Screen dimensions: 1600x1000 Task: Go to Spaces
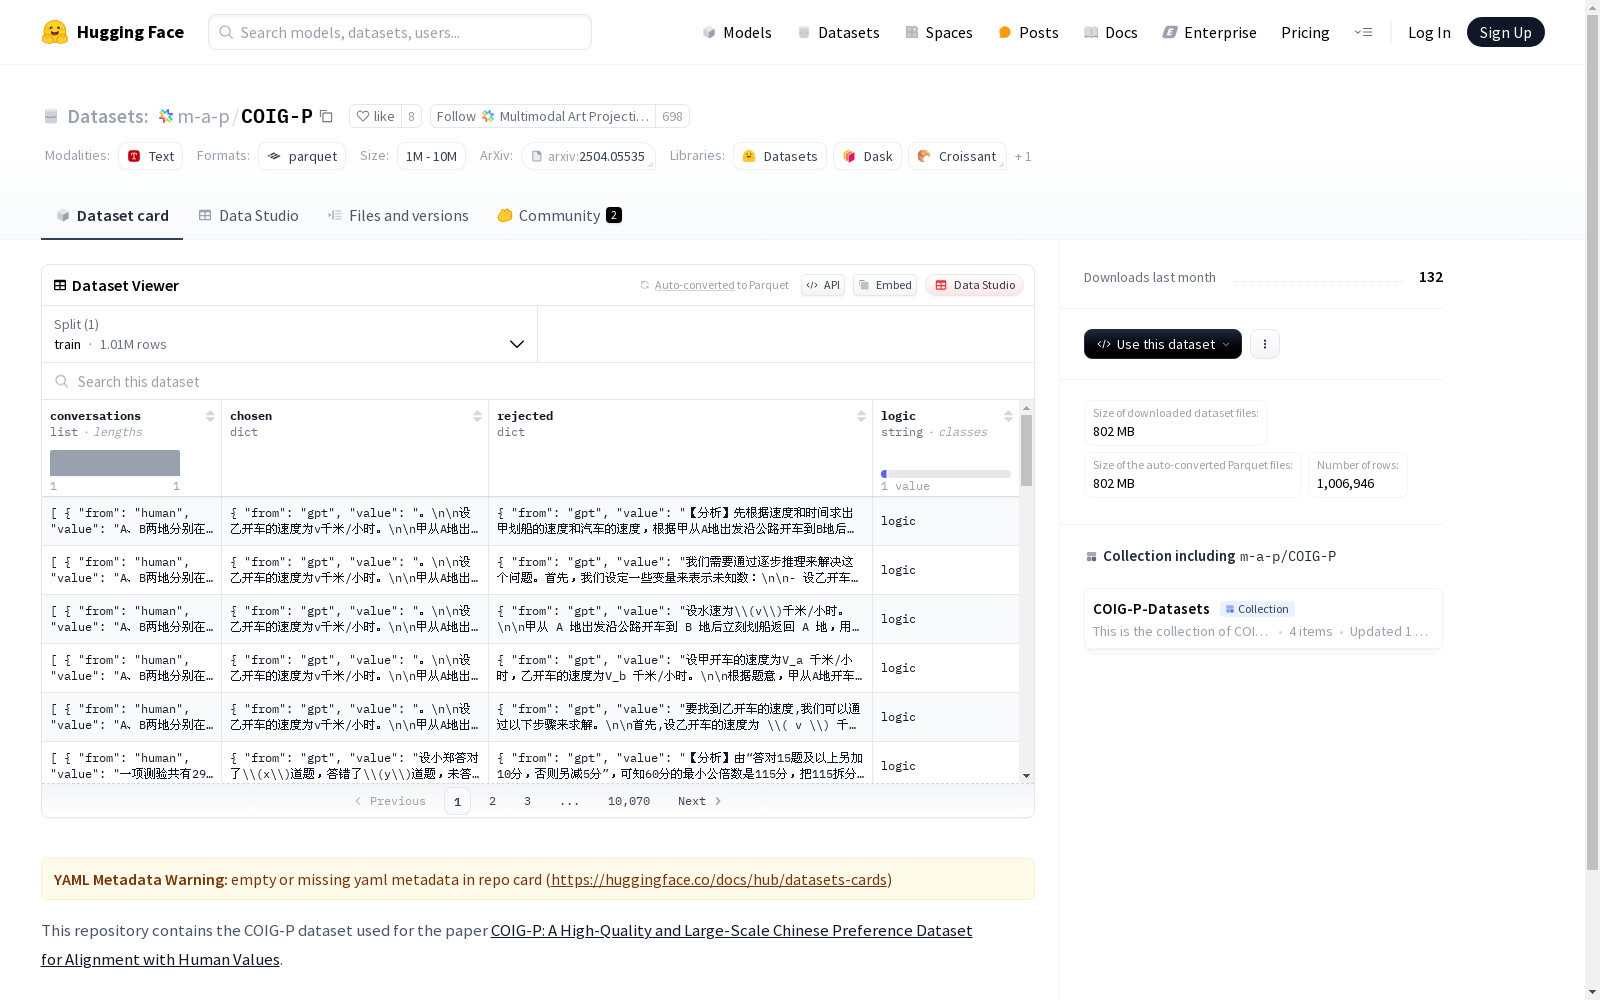(x=939, y=32)
